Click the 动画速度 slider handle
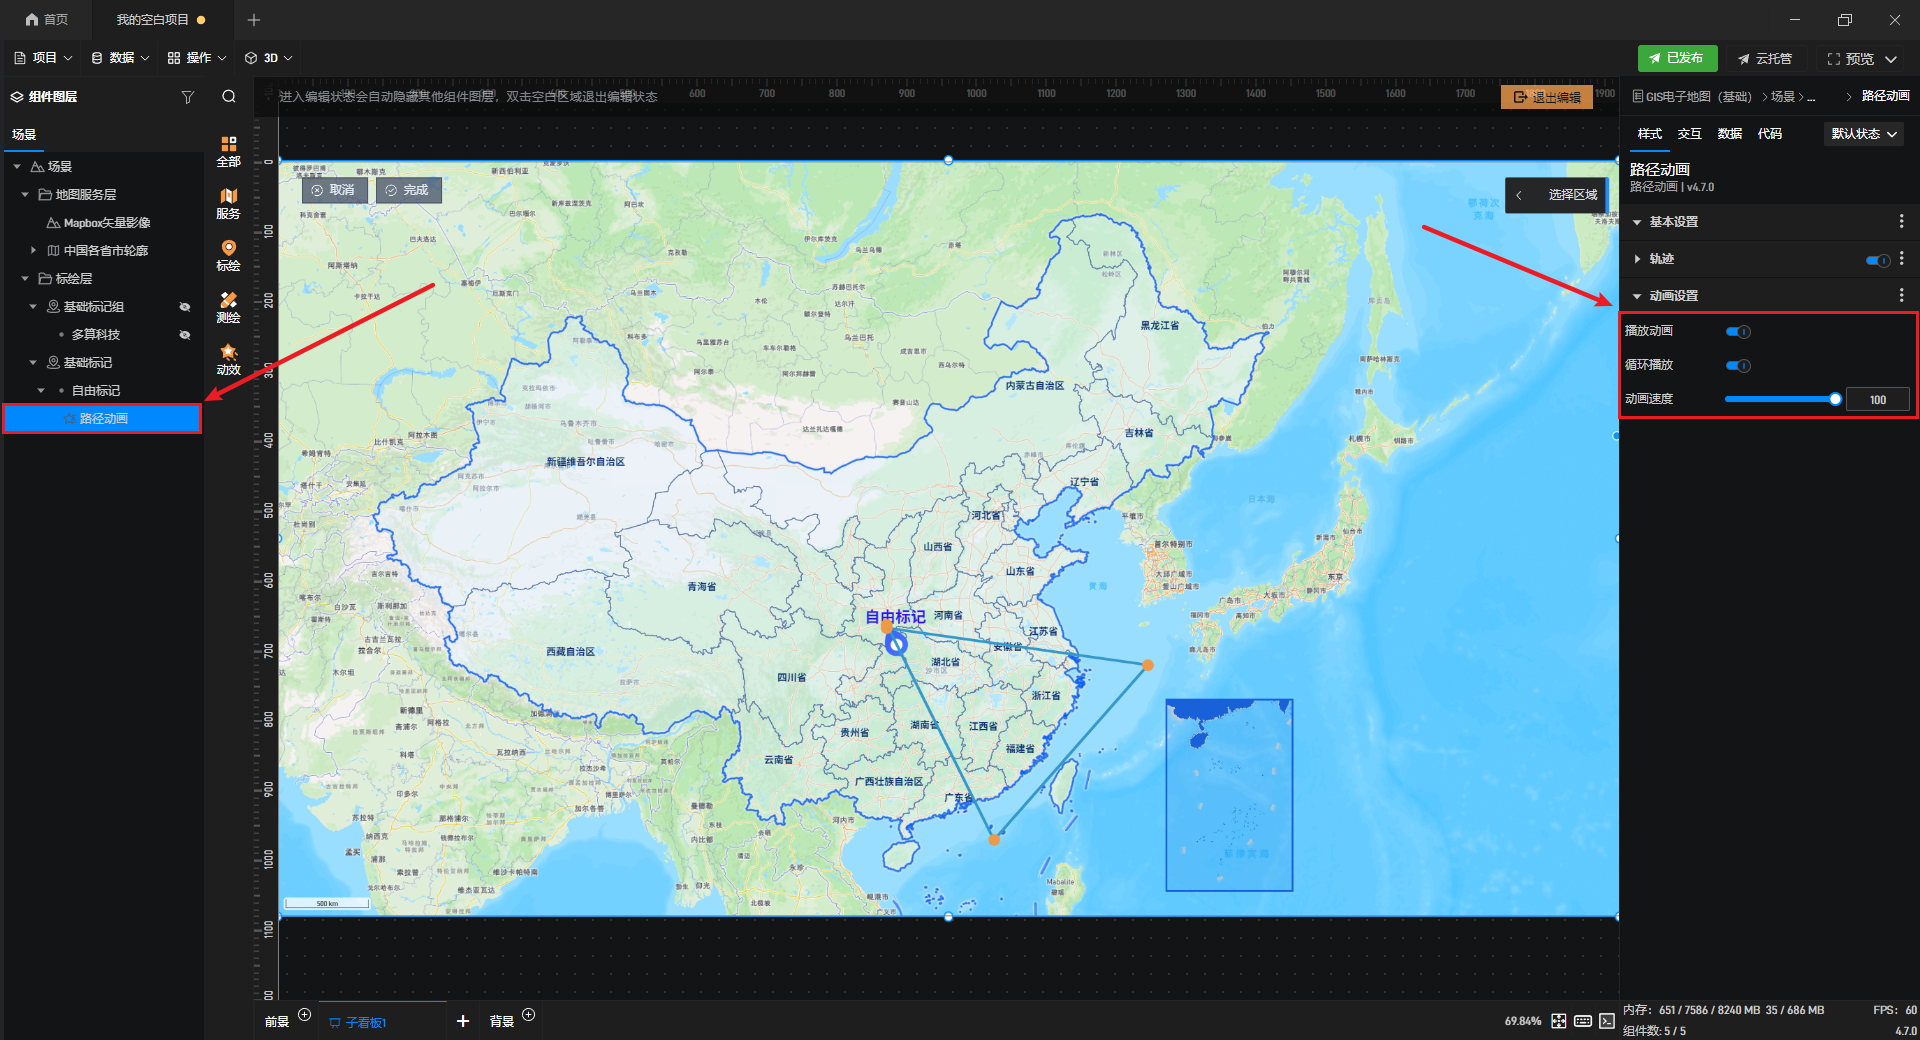 pyautogui.click(x=1835, y=399)
